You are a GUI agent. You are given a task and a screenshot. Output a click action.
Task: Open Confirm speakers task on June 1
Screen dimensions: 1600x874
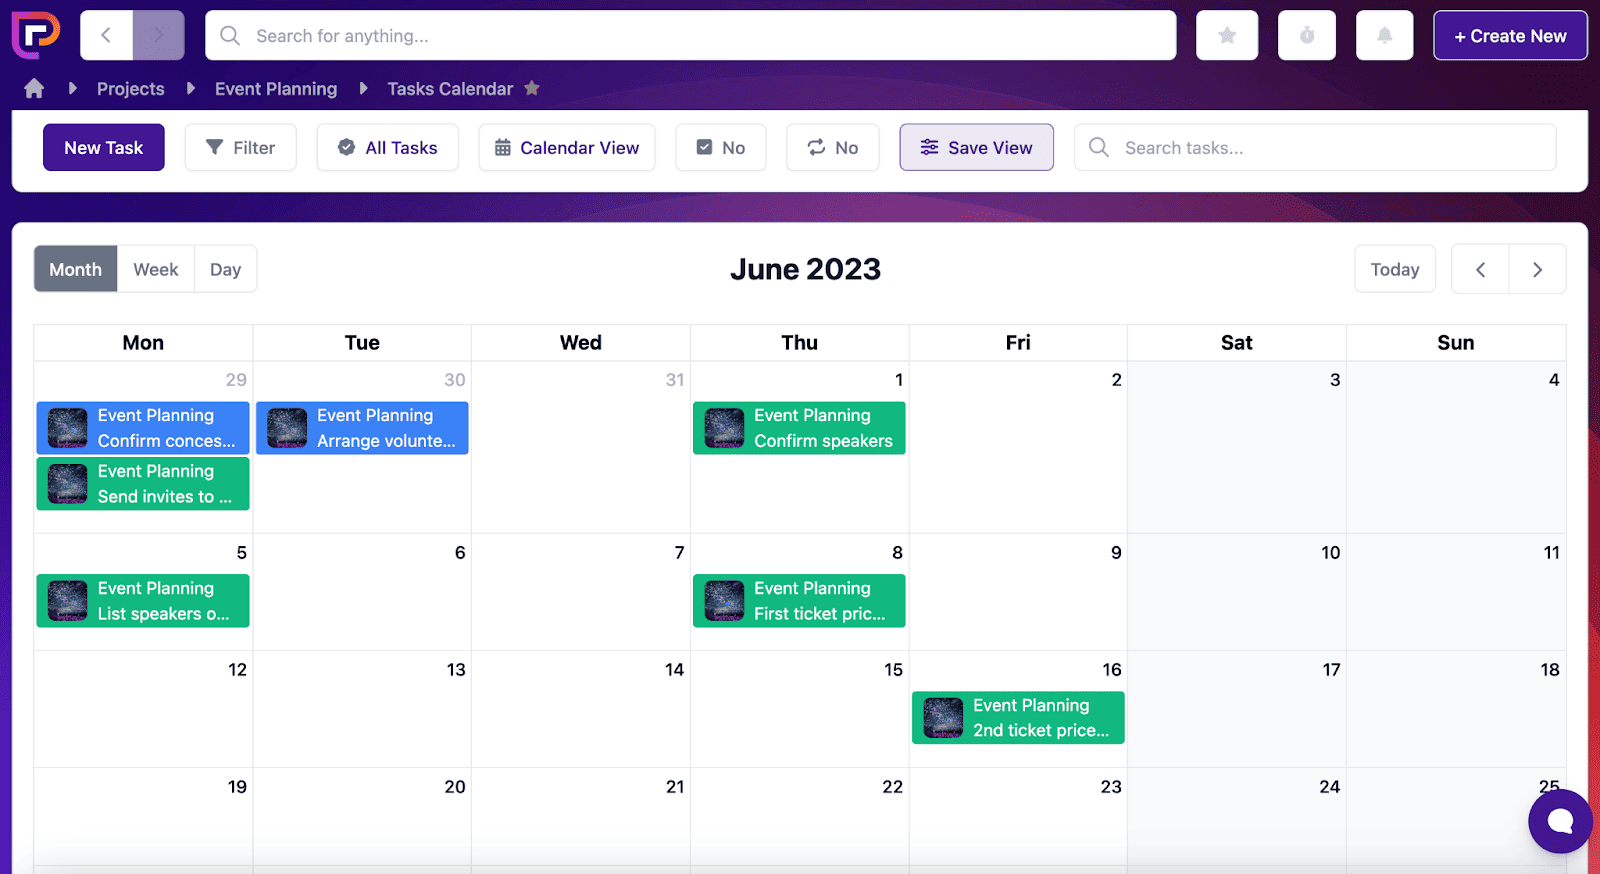tap(799, 428)
